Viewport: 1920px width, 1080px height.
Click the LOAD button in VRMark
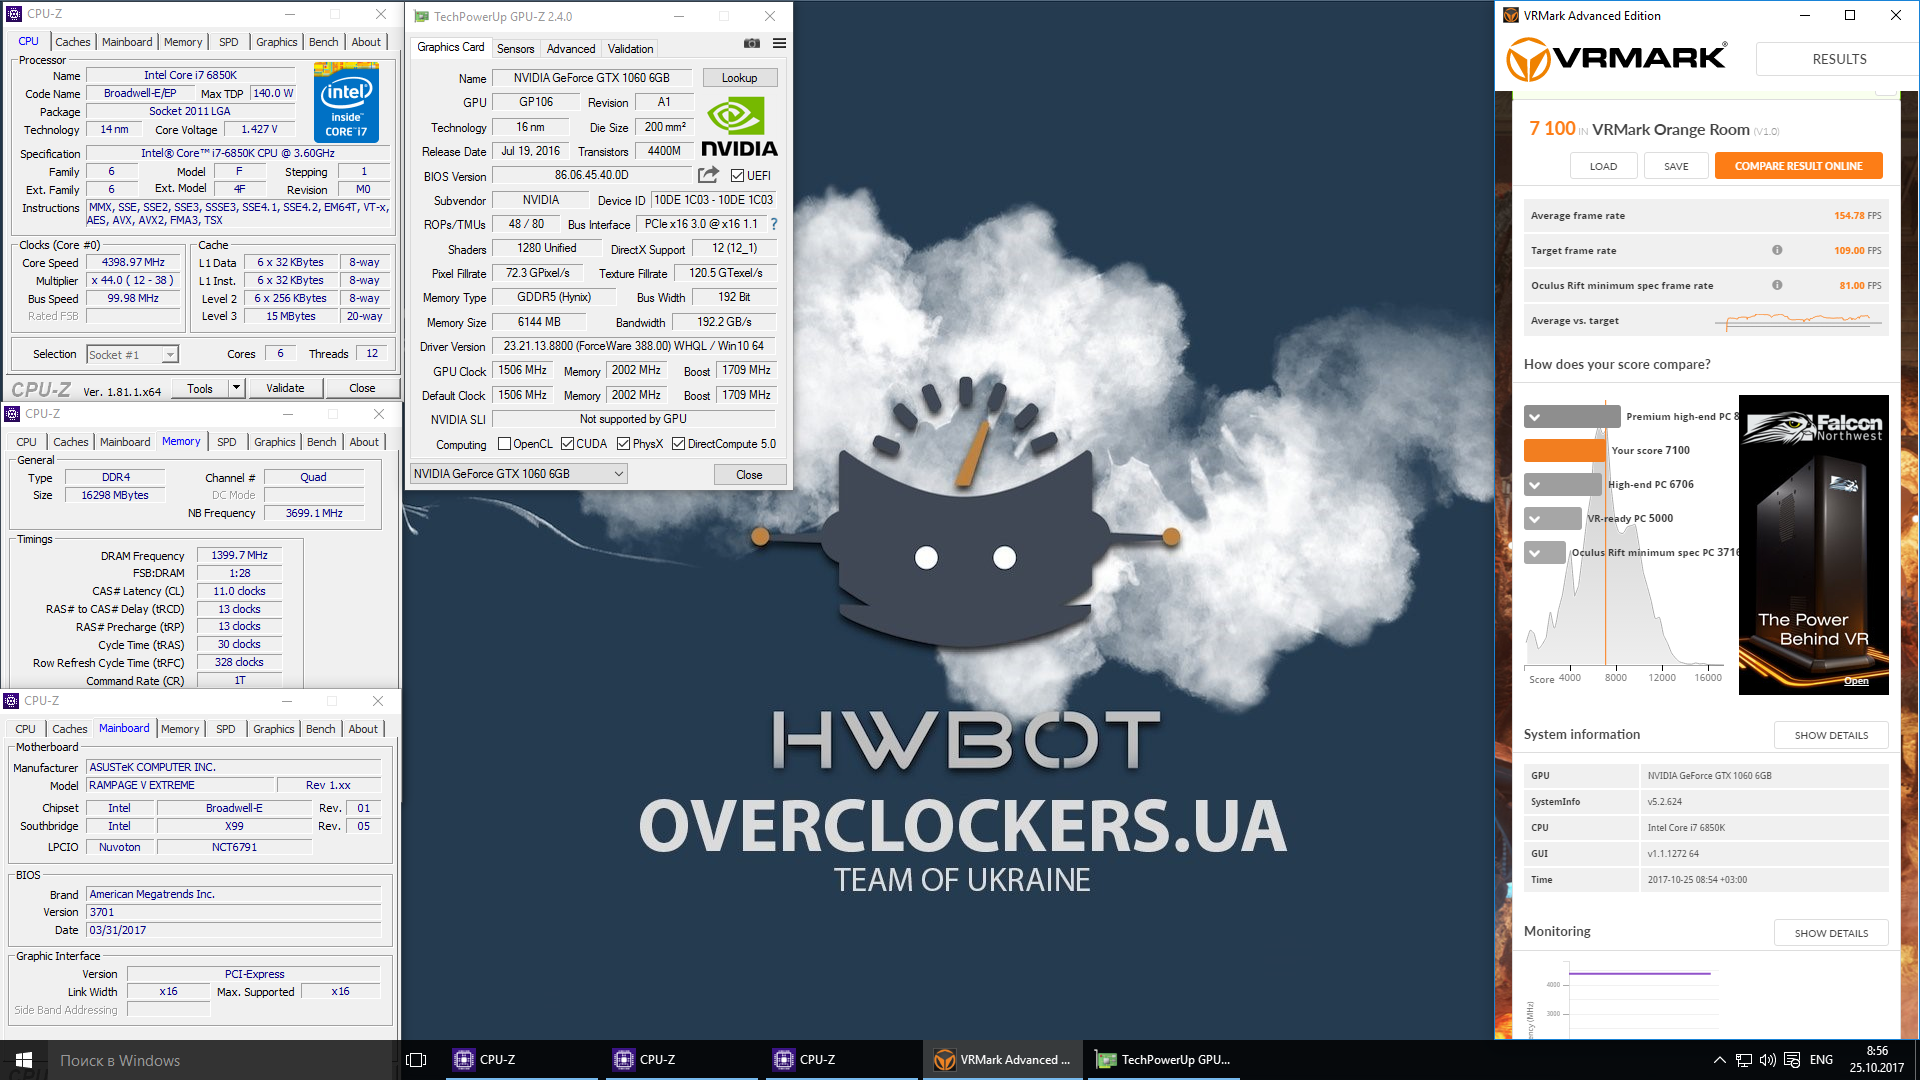click(x=1603, y=166)
